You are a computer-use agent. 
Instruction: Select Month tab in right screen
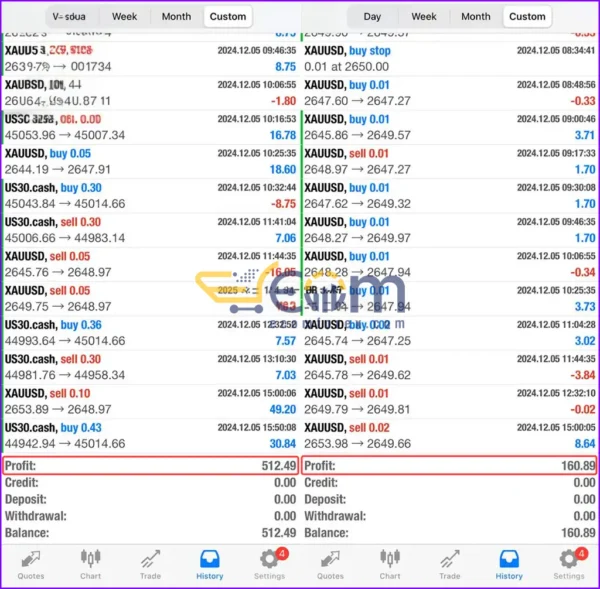click(x=476, y=16)
